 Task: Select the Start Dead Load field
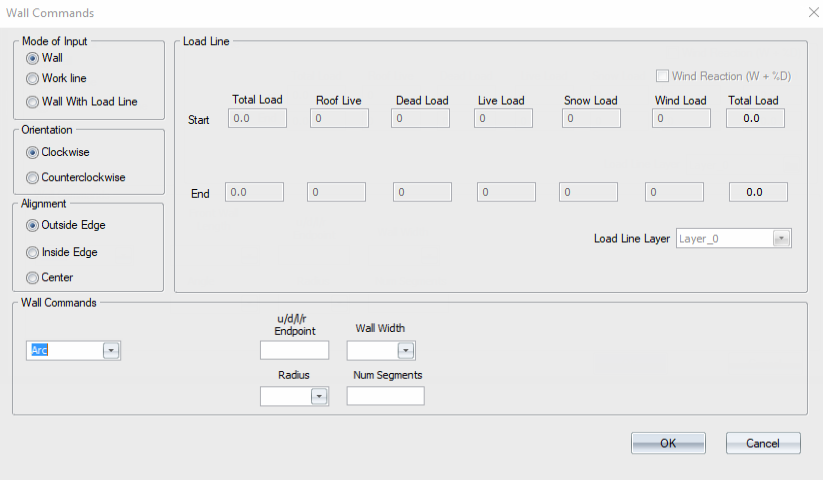(420, 118)
